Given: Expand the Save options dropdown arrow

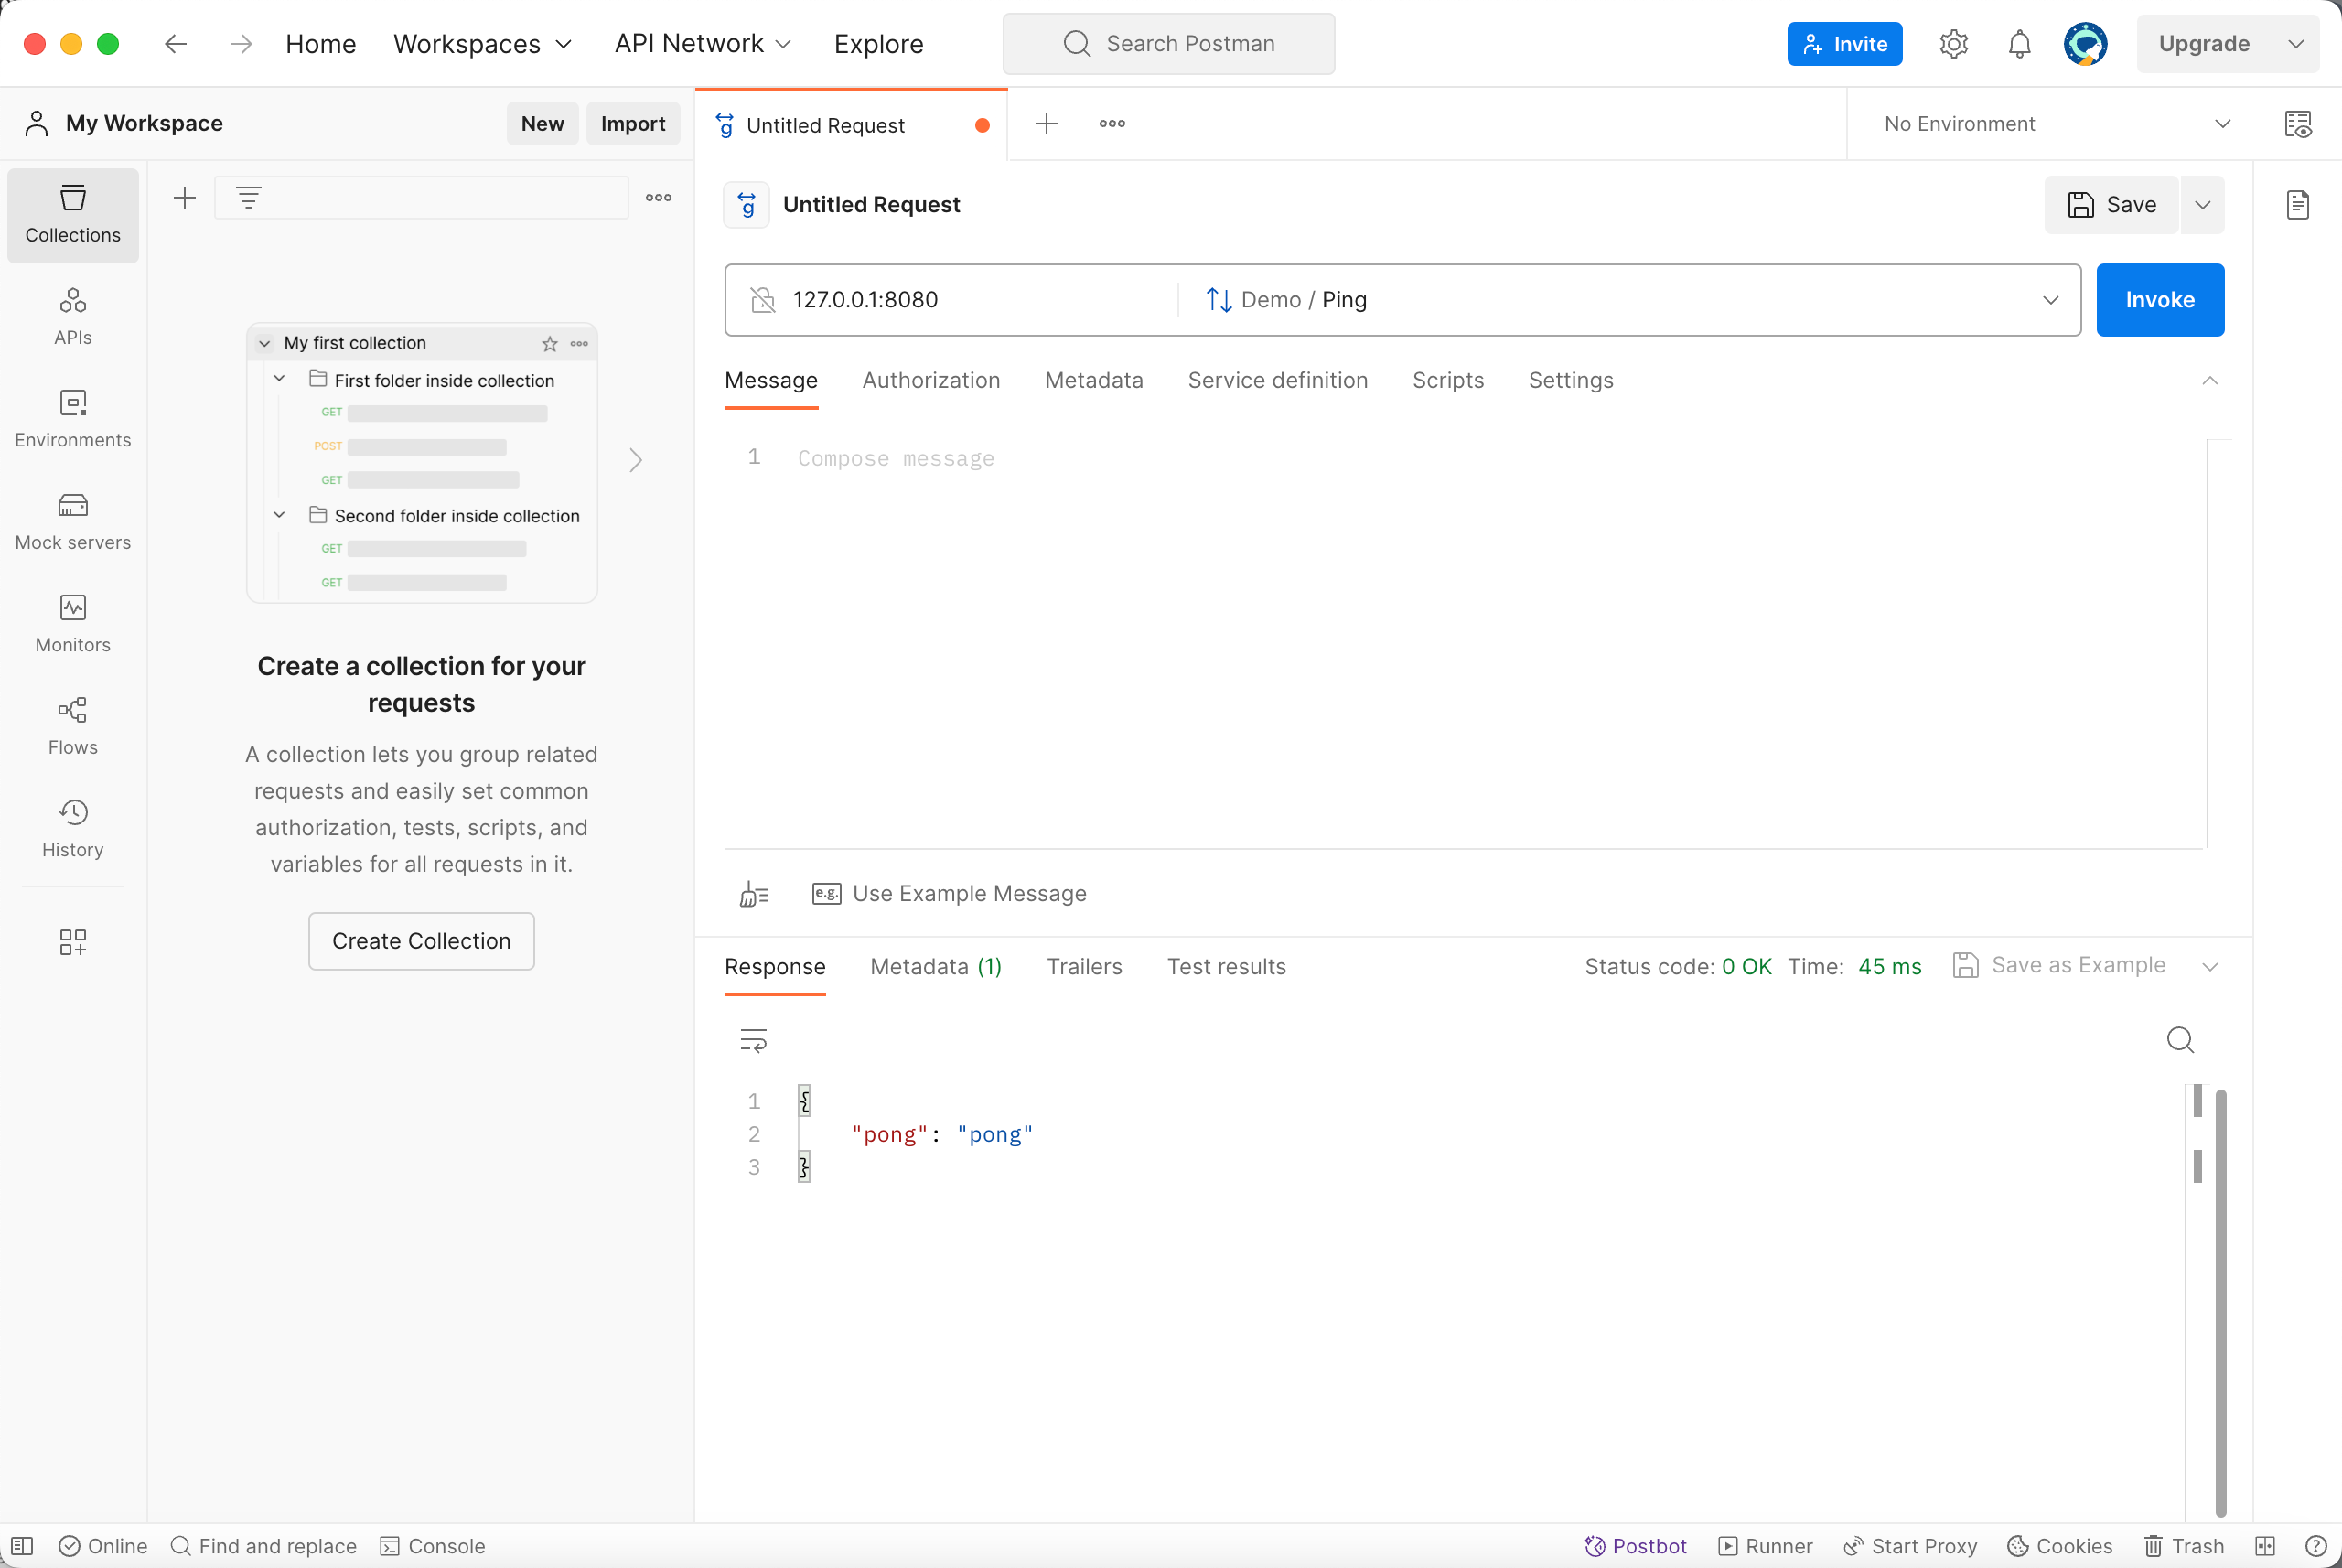Looking at the screenshot, I should point(2202,205).
